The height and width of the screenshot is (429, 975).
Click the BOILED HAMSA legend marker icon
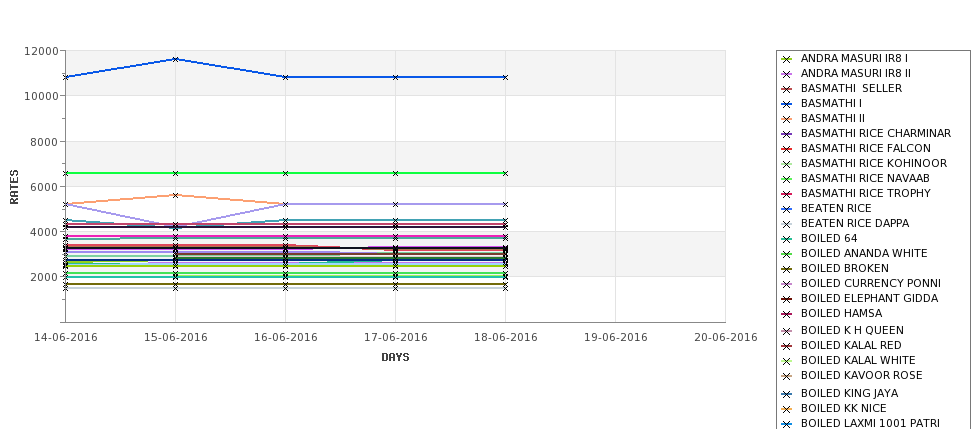[x=787, y=315]
